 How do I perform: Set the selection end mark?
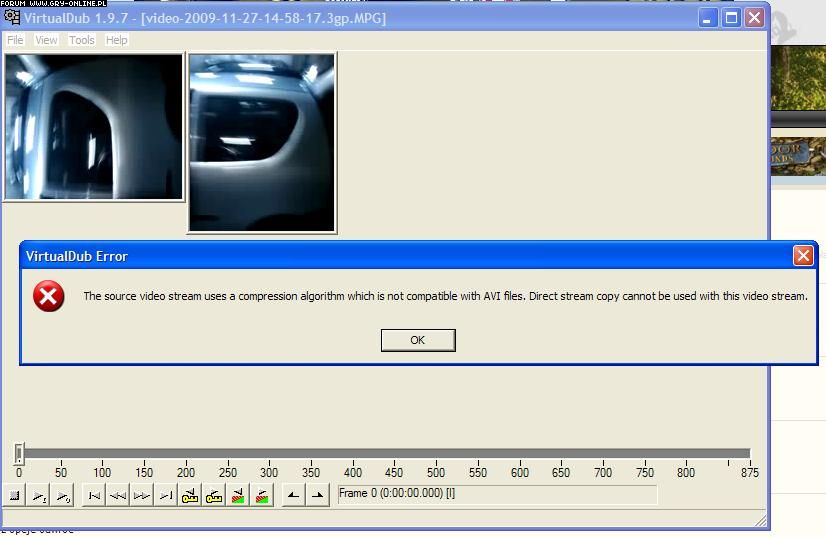[318, 495]
